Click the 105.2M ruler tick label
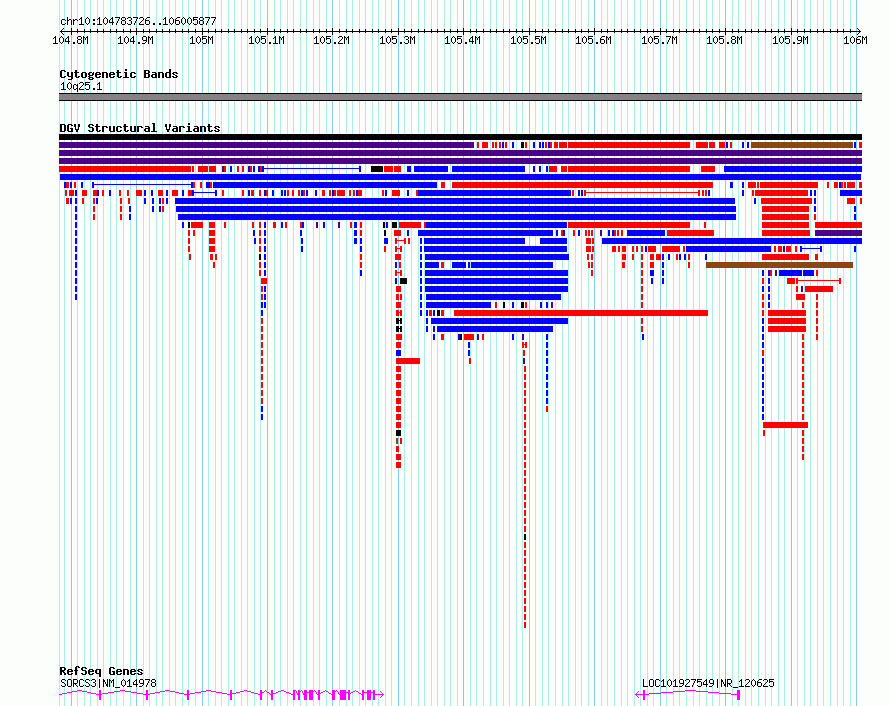This screenshot has width=890, height=706. 331,40
